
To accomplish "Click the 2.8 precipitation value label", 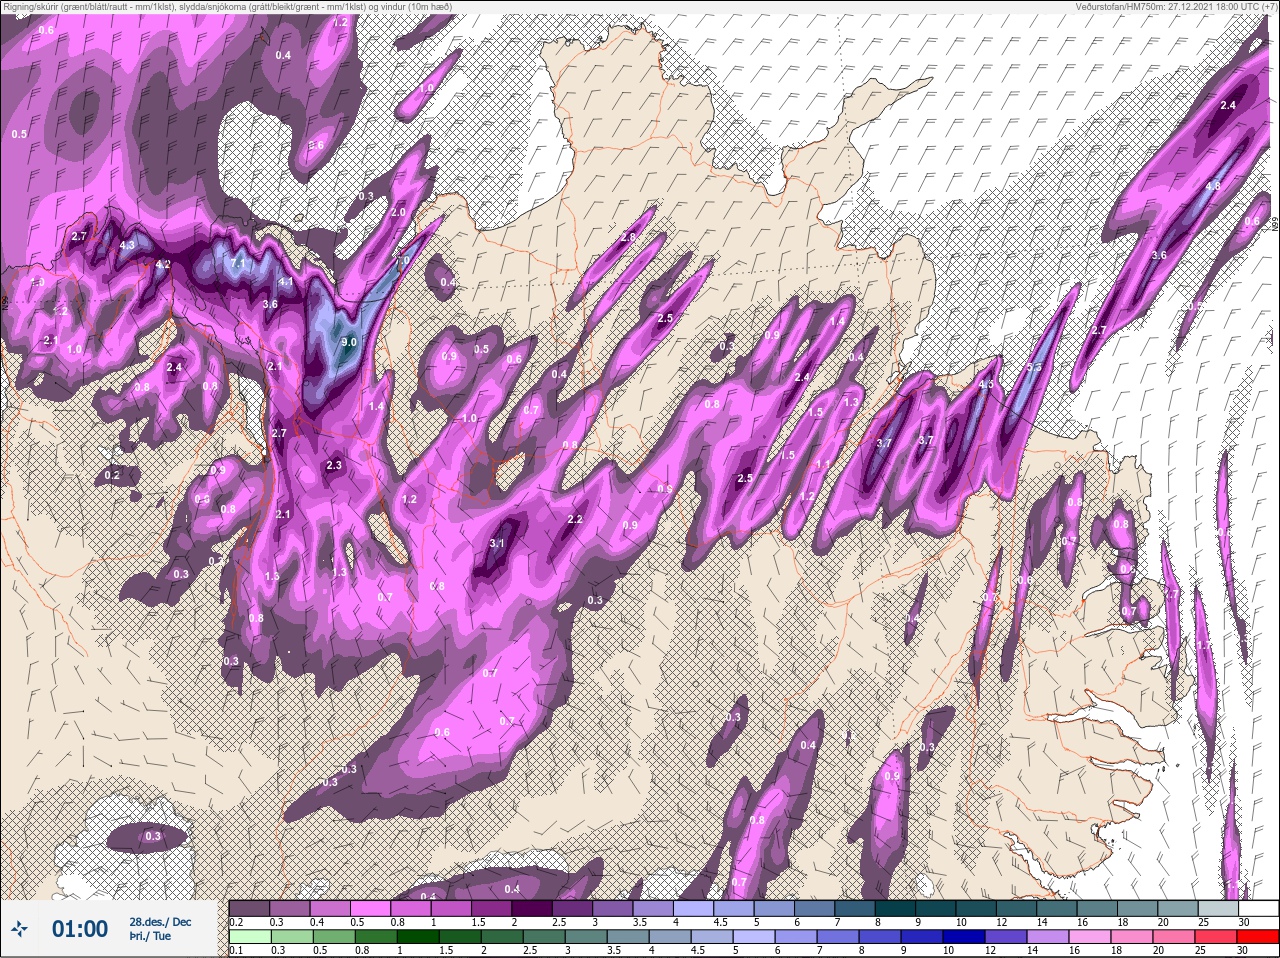I will pos(628,237).
